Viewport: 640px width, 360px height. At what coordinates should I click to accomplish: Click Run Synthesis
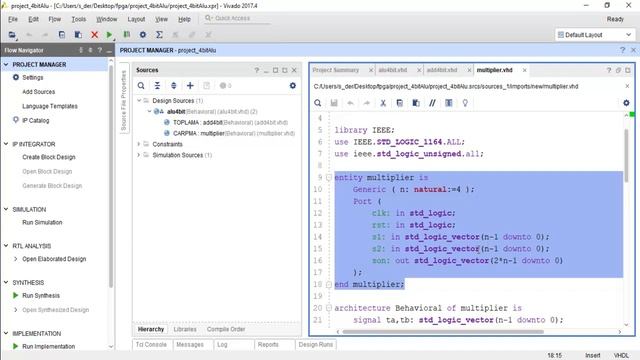(41, 296)
